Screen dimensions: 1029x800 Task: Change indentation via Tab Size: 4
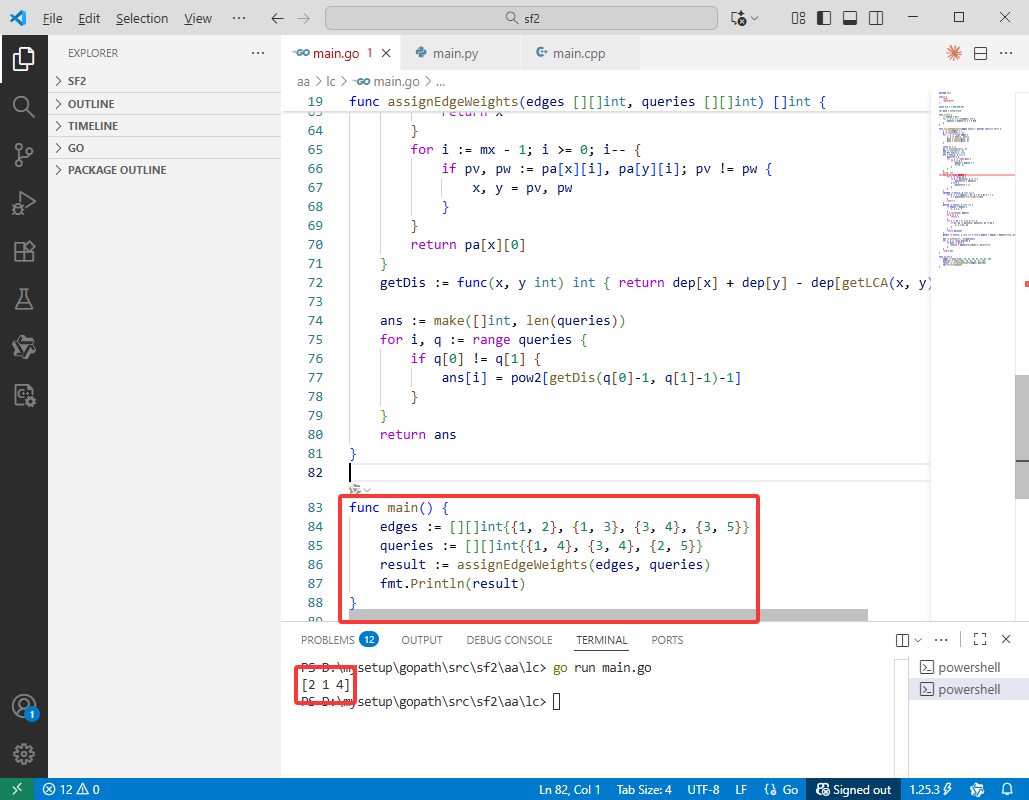(x=644, y=789)
